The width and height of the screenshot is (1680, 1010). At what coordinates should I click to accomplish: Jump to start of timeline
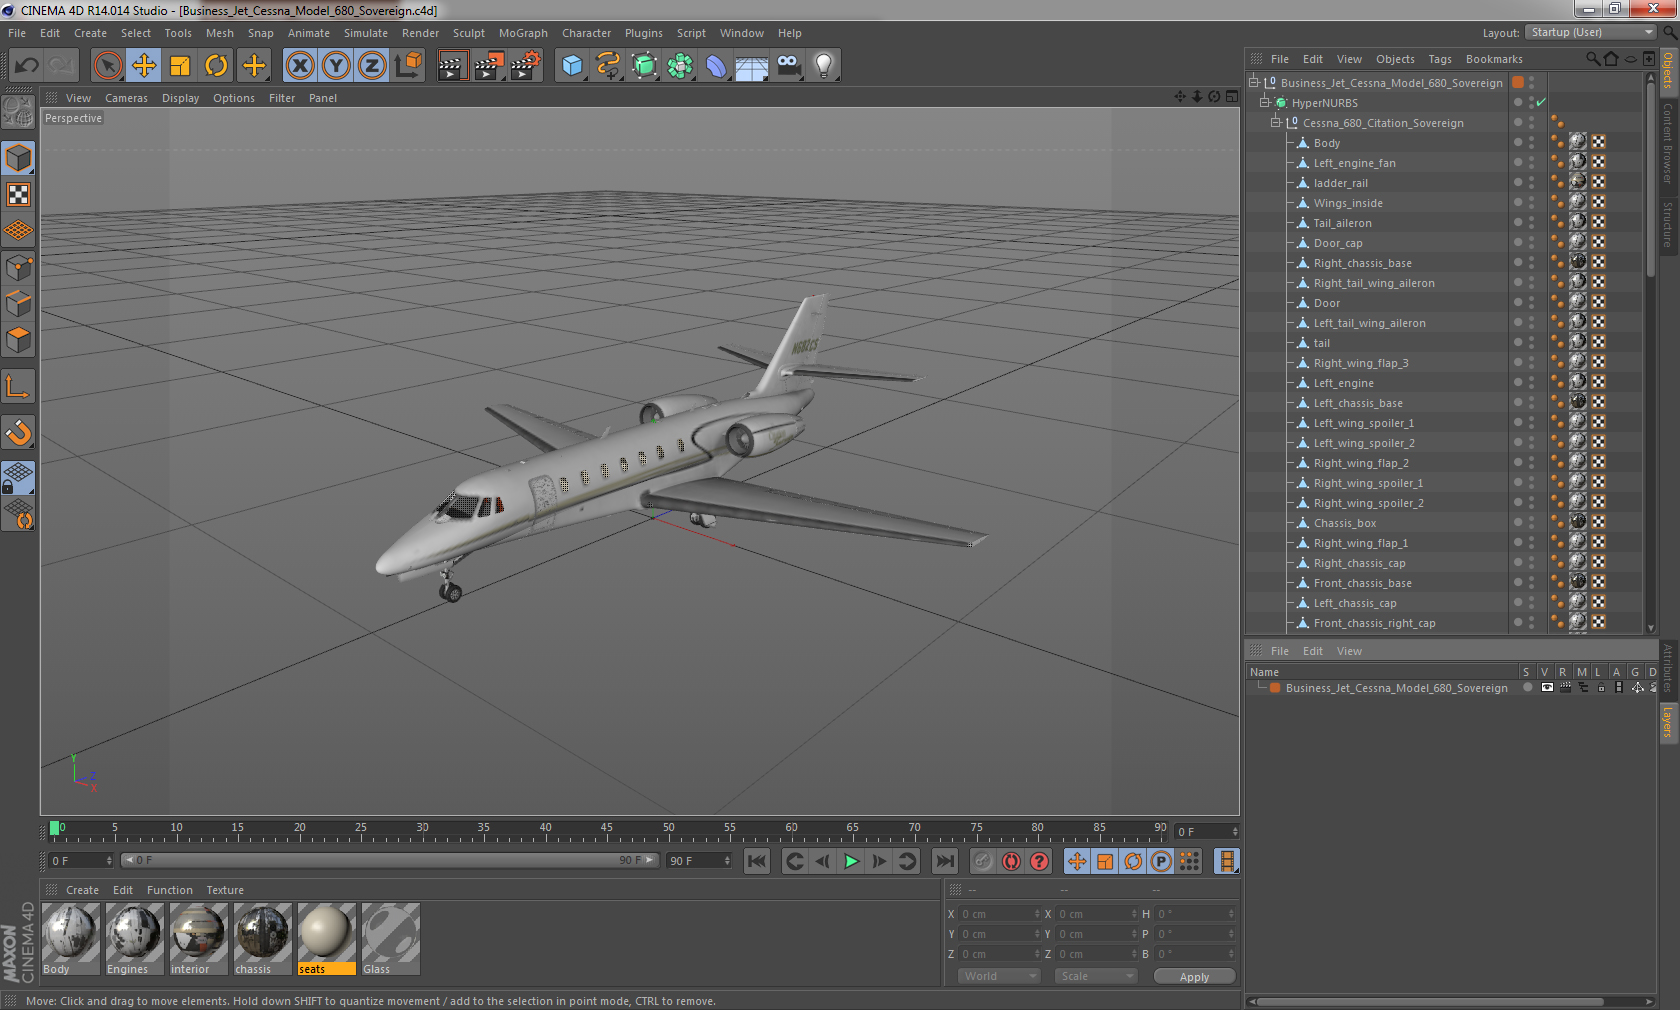(x=757, y=861)
